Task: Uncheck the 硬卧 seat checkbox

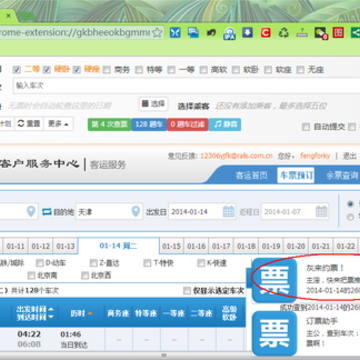Action: (47, 70)
